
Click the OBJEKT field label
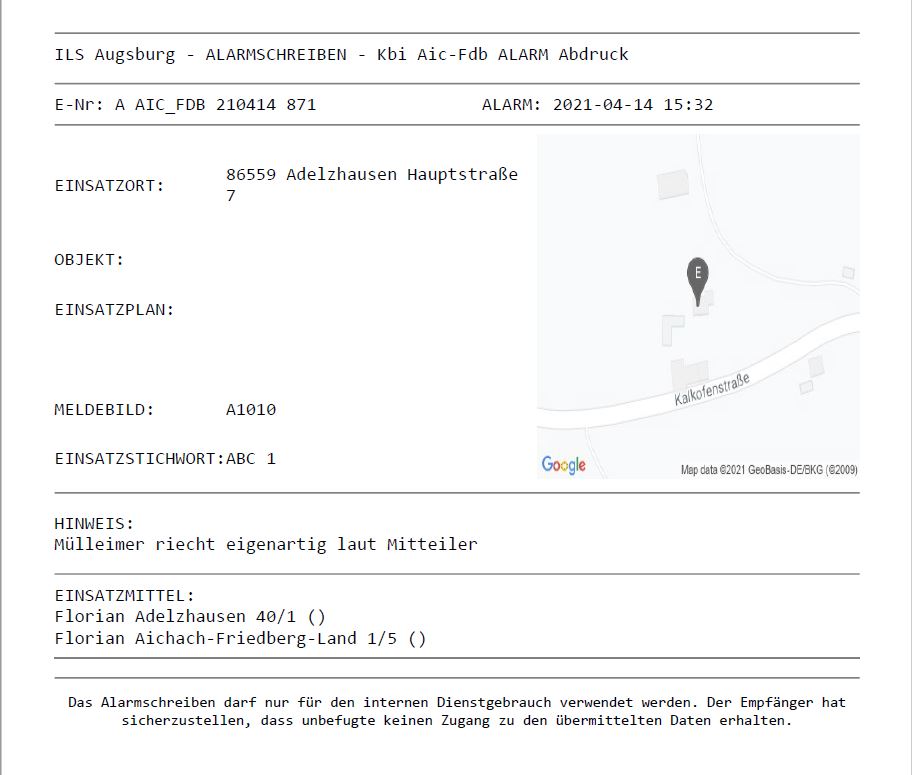click(89, 260)
